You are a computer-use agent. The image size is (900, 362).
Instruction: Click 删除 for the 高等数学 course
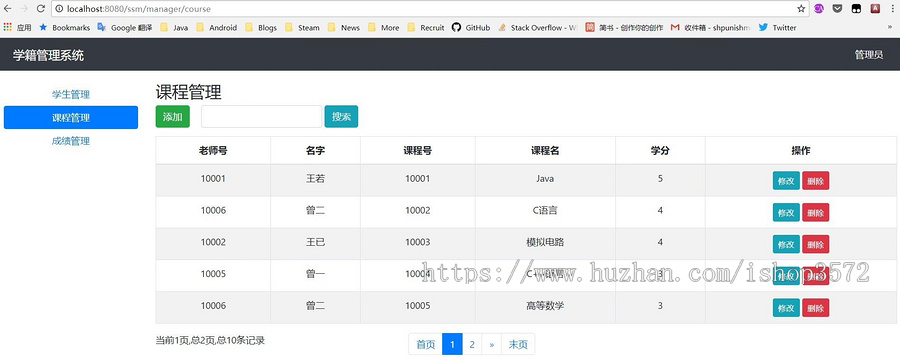(x=816, y=308)
